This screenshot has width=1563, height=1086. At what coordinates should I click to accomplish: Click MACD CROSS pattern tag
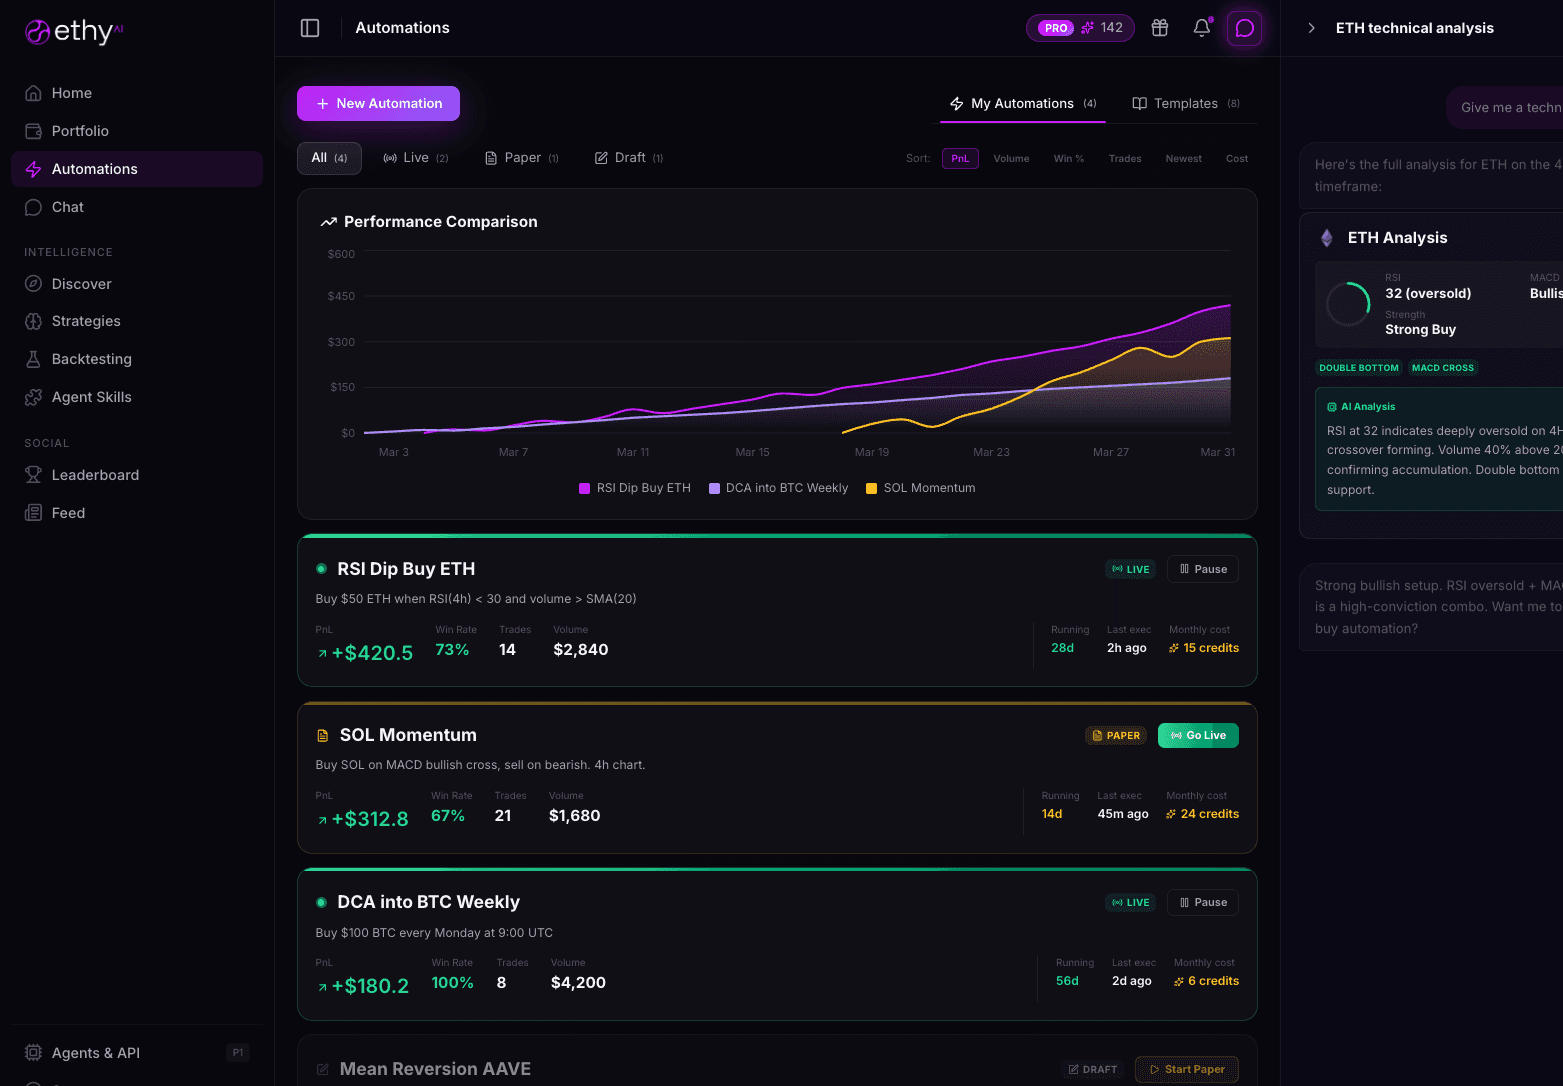1443,368
